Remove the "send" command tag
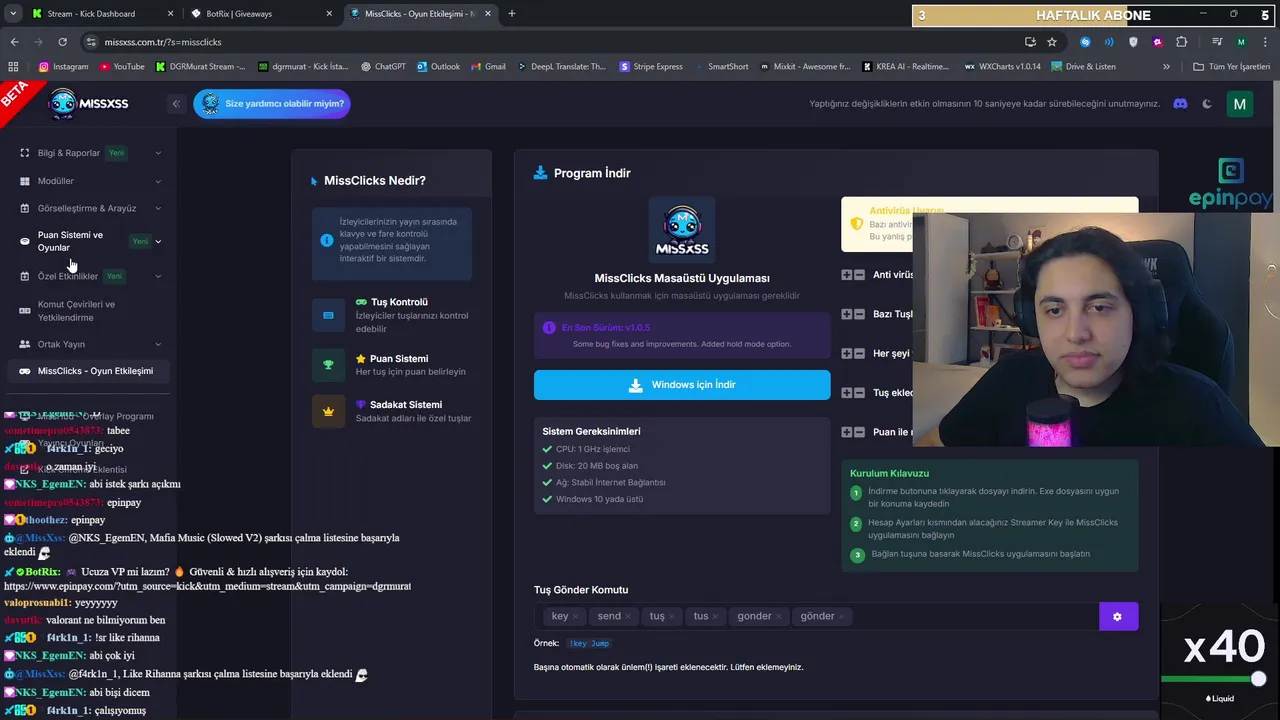Image resolution: width=1280 pixels, height=720 pixels. coord(629,617)
